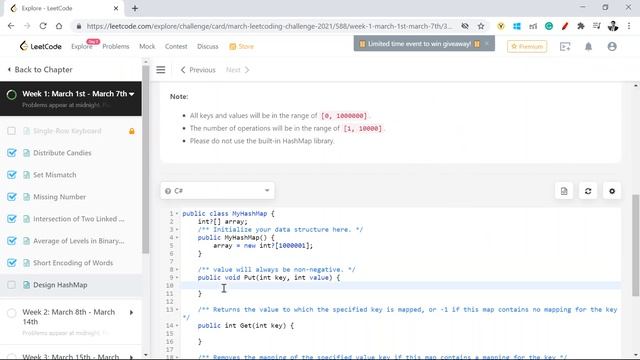Click the LeetCode logo

click(40, 46)
